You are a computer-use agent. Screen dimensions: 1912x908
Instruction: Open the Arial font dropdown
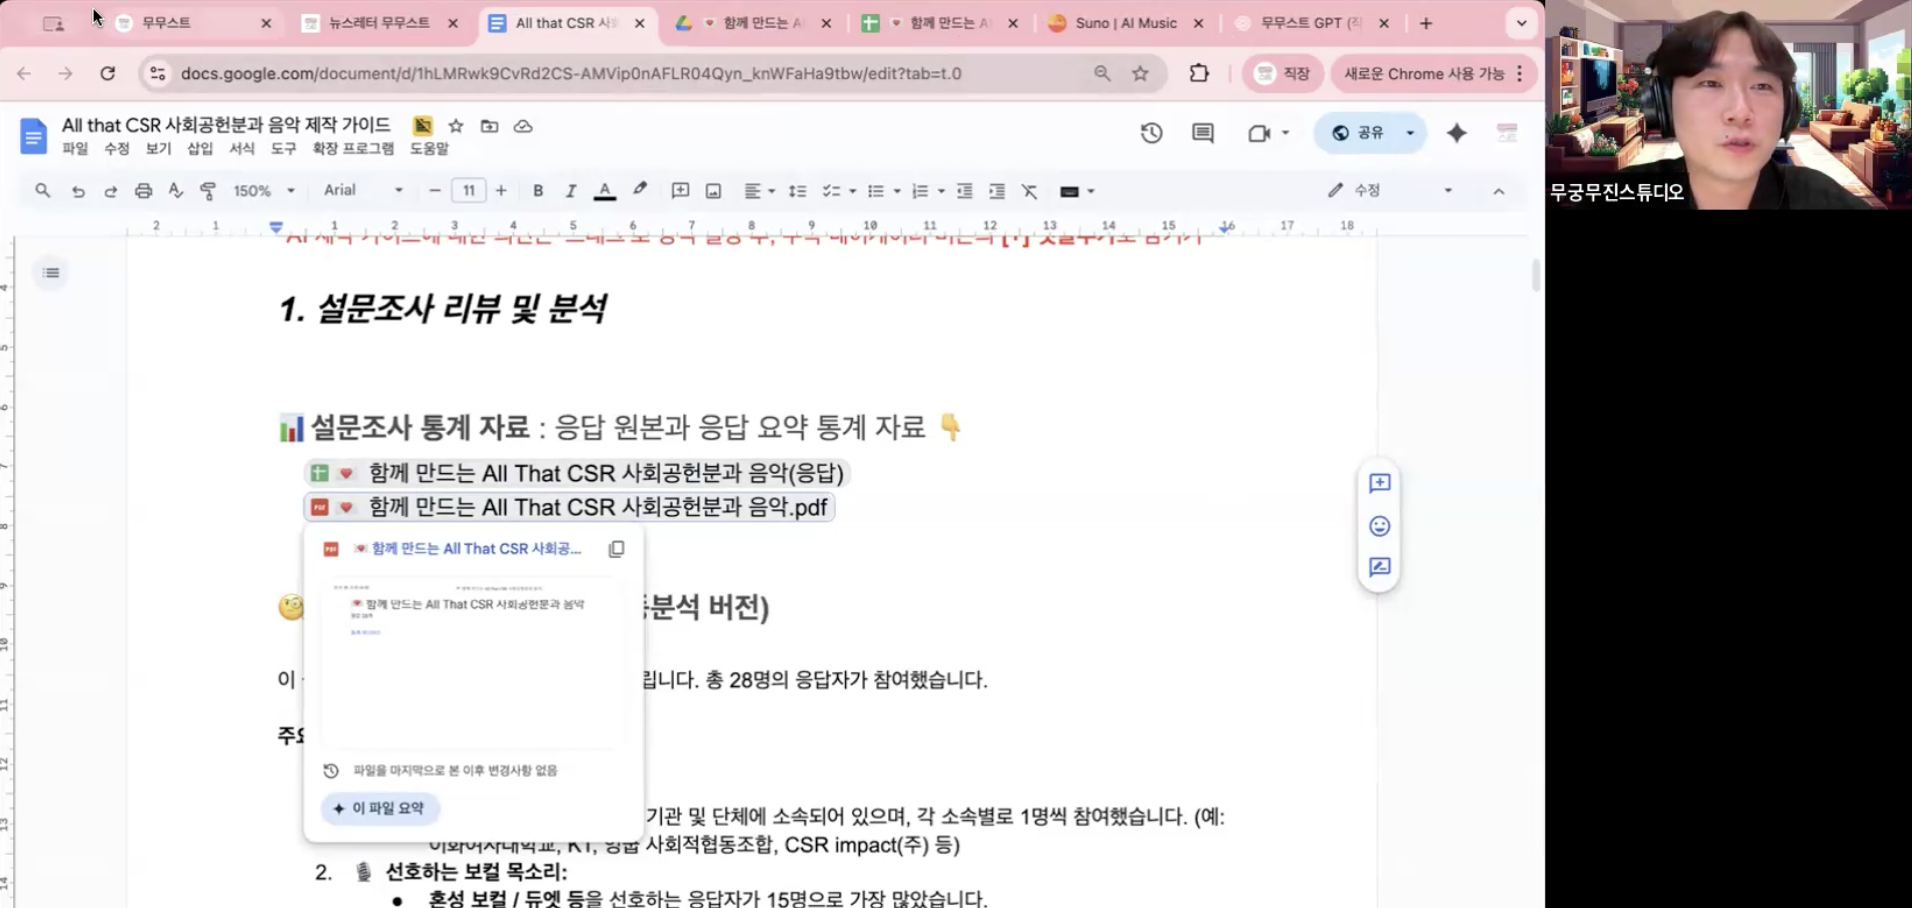363,191
